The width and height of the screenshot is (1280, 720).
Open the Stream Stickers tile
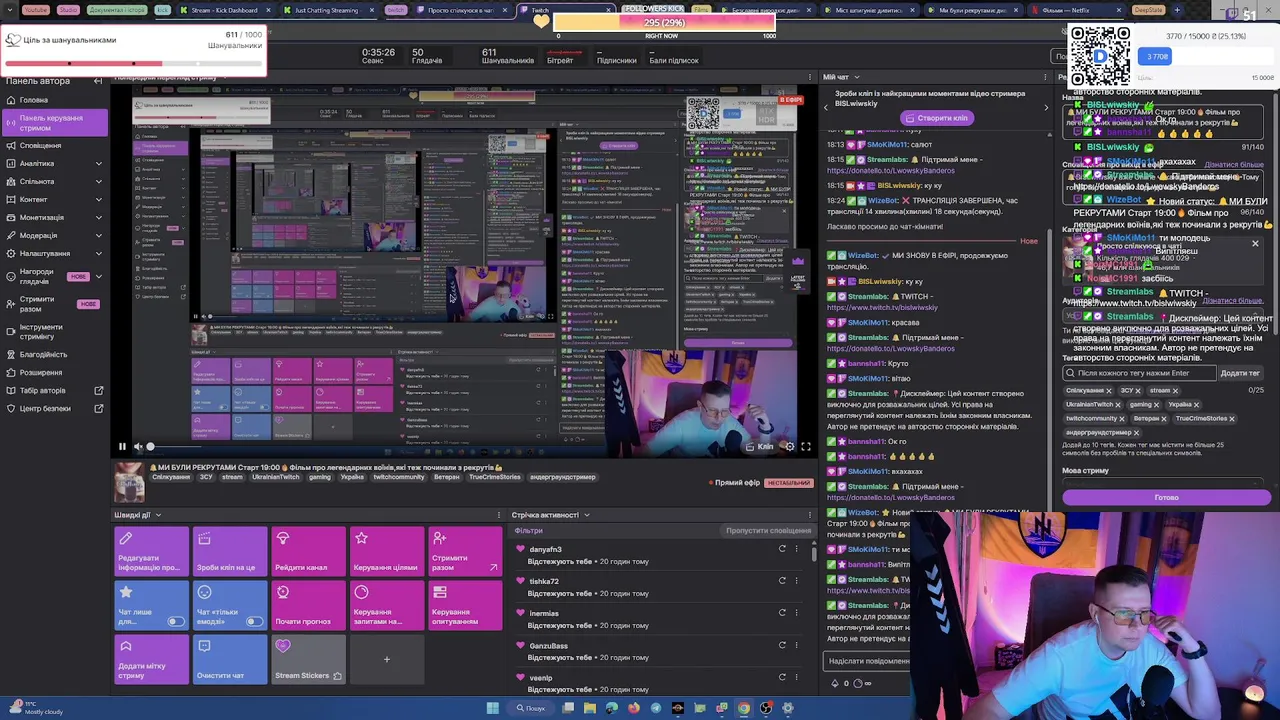pos(308,660)
